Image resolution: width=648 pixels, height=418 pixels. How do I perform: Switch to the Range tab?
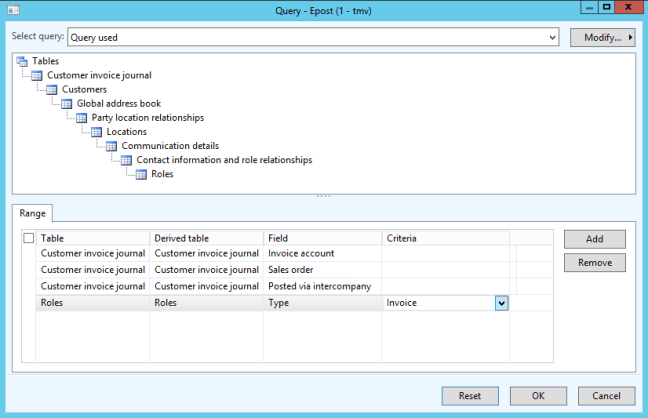(x=32, y=213)
